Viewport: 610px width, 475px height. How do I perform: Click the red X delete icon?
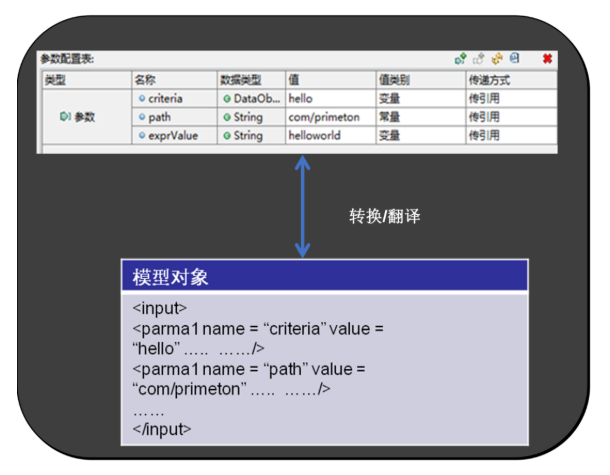(x=547, y=59)
